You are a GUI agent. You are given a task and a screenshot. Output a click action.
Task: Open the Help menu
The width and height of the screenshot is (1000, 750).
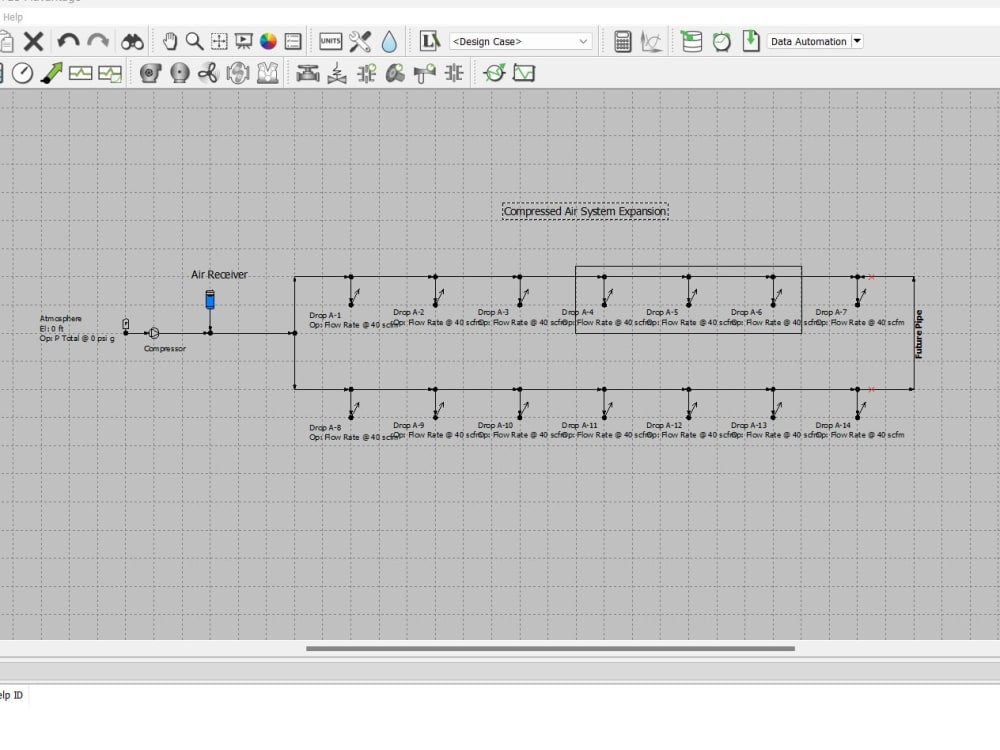(x=13, y=17)
